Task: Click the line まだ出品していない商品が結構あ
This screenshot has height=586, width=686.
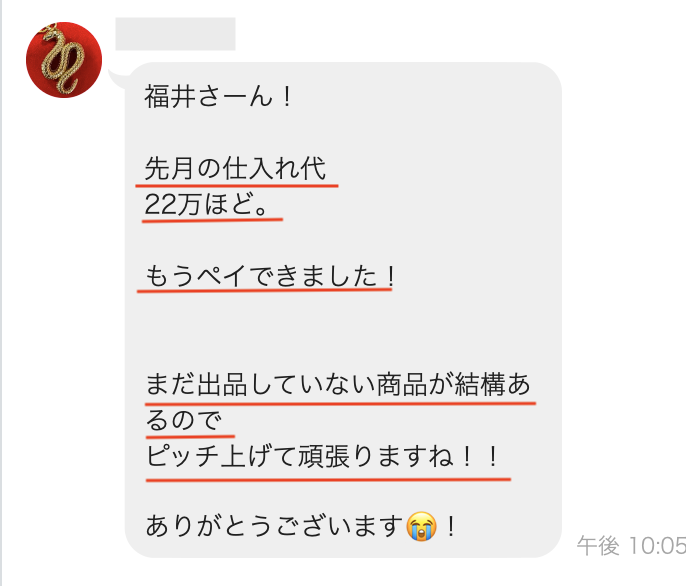Action: coord(338,384)
